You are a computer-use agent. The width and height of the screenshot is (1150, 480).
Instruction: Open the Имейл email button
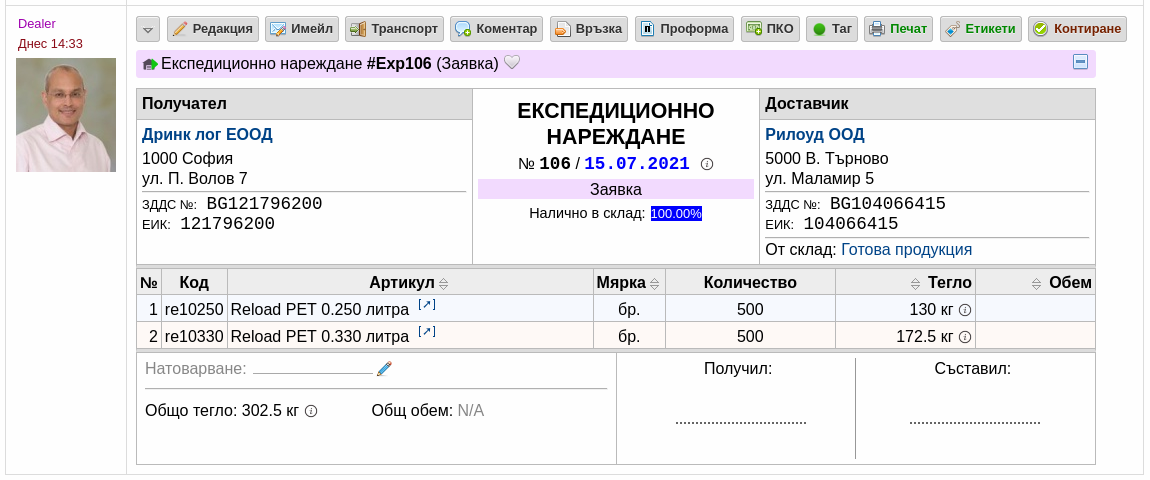point(301,29)
